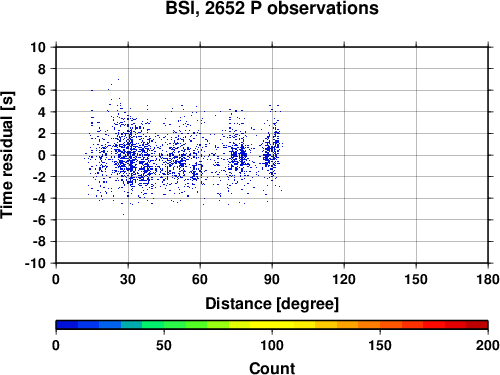Click y-axis tick label '-2'

39,177
